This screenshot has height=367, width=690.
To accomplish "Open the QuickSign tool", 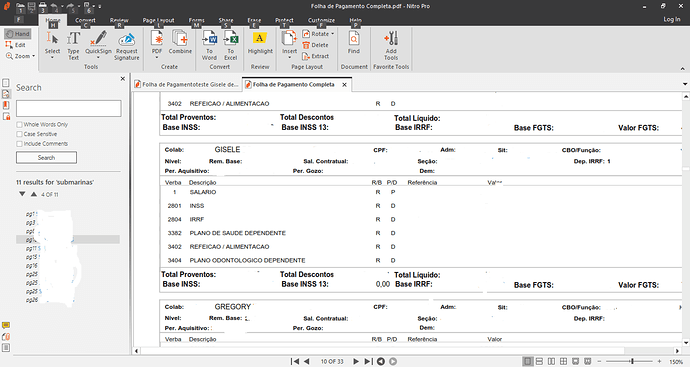I will point(99,45).
